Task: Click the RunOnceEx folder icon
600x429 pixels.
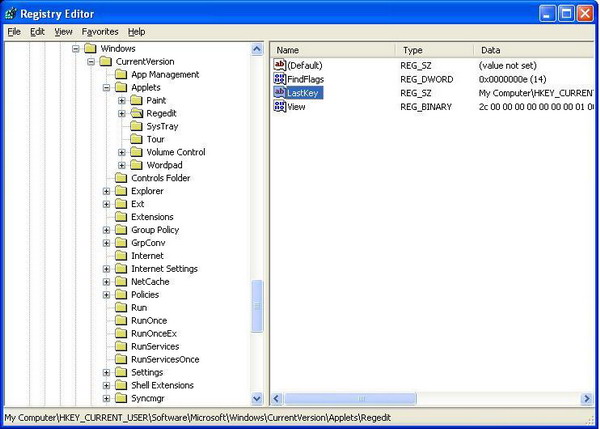Action: (x=121, y=333)
